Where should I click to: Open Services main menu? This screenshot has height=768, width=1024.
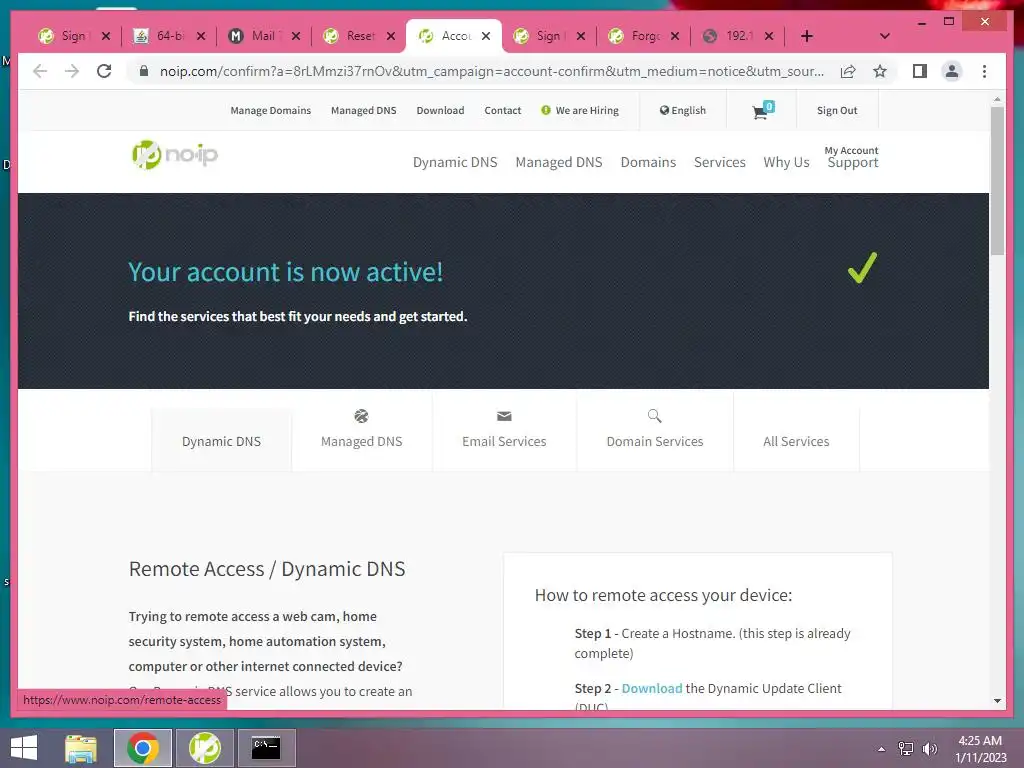point(720,162)
